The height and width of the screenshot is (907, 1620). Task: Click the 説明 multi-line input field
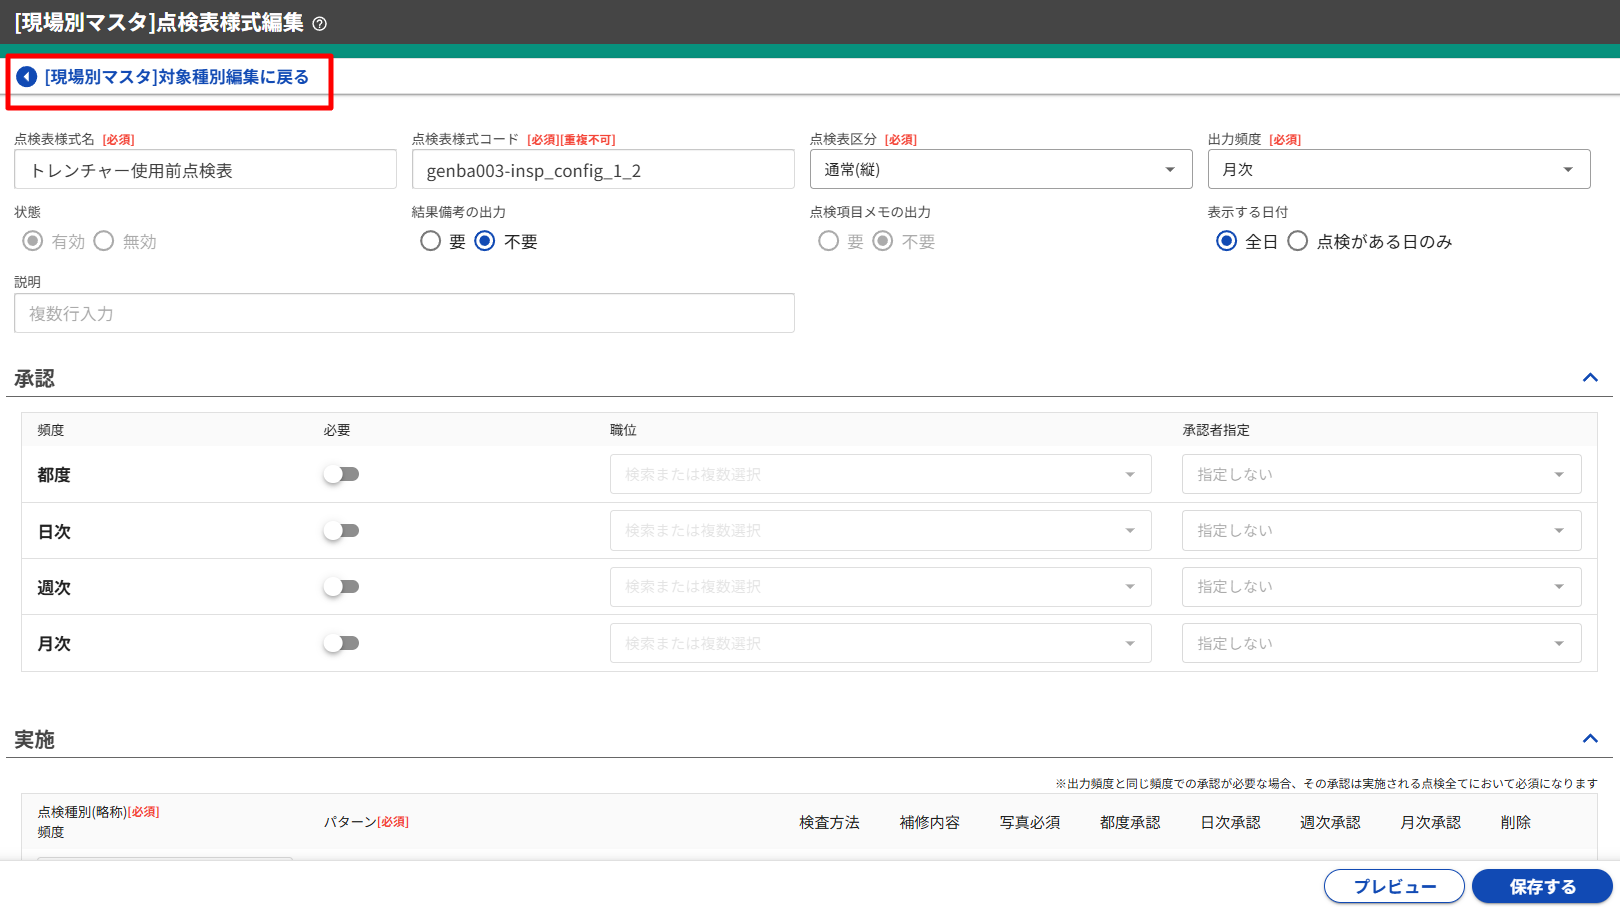point(404,314)
